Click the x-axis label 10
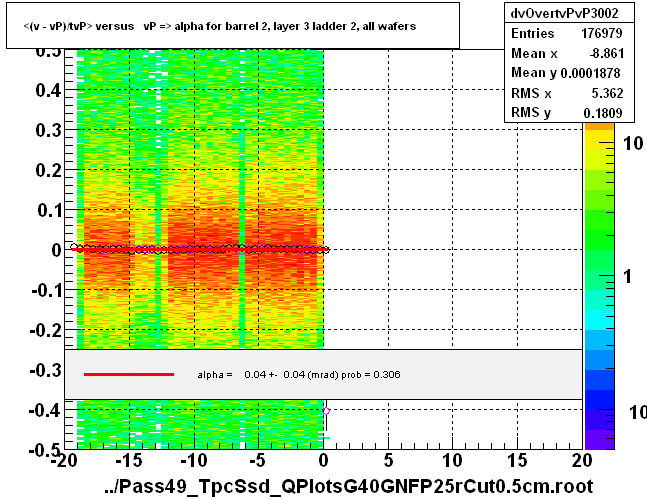This screenshot has height=499, width=647. pyautogui.click(x=453, y=461)
